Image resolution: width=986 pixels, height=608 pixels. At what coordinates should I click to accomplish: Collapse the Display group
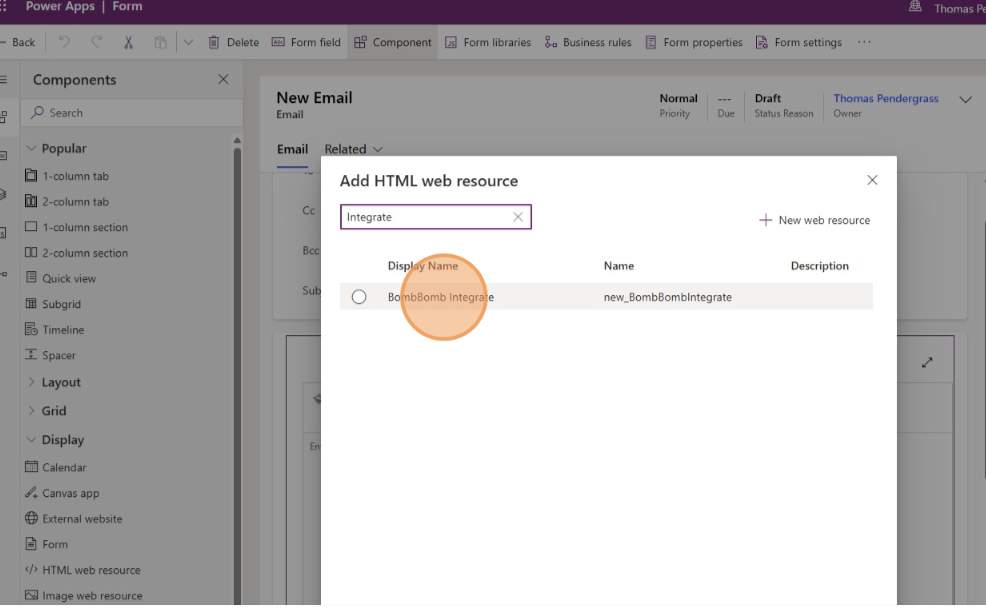pyautogui.click(x=31, y=439)
